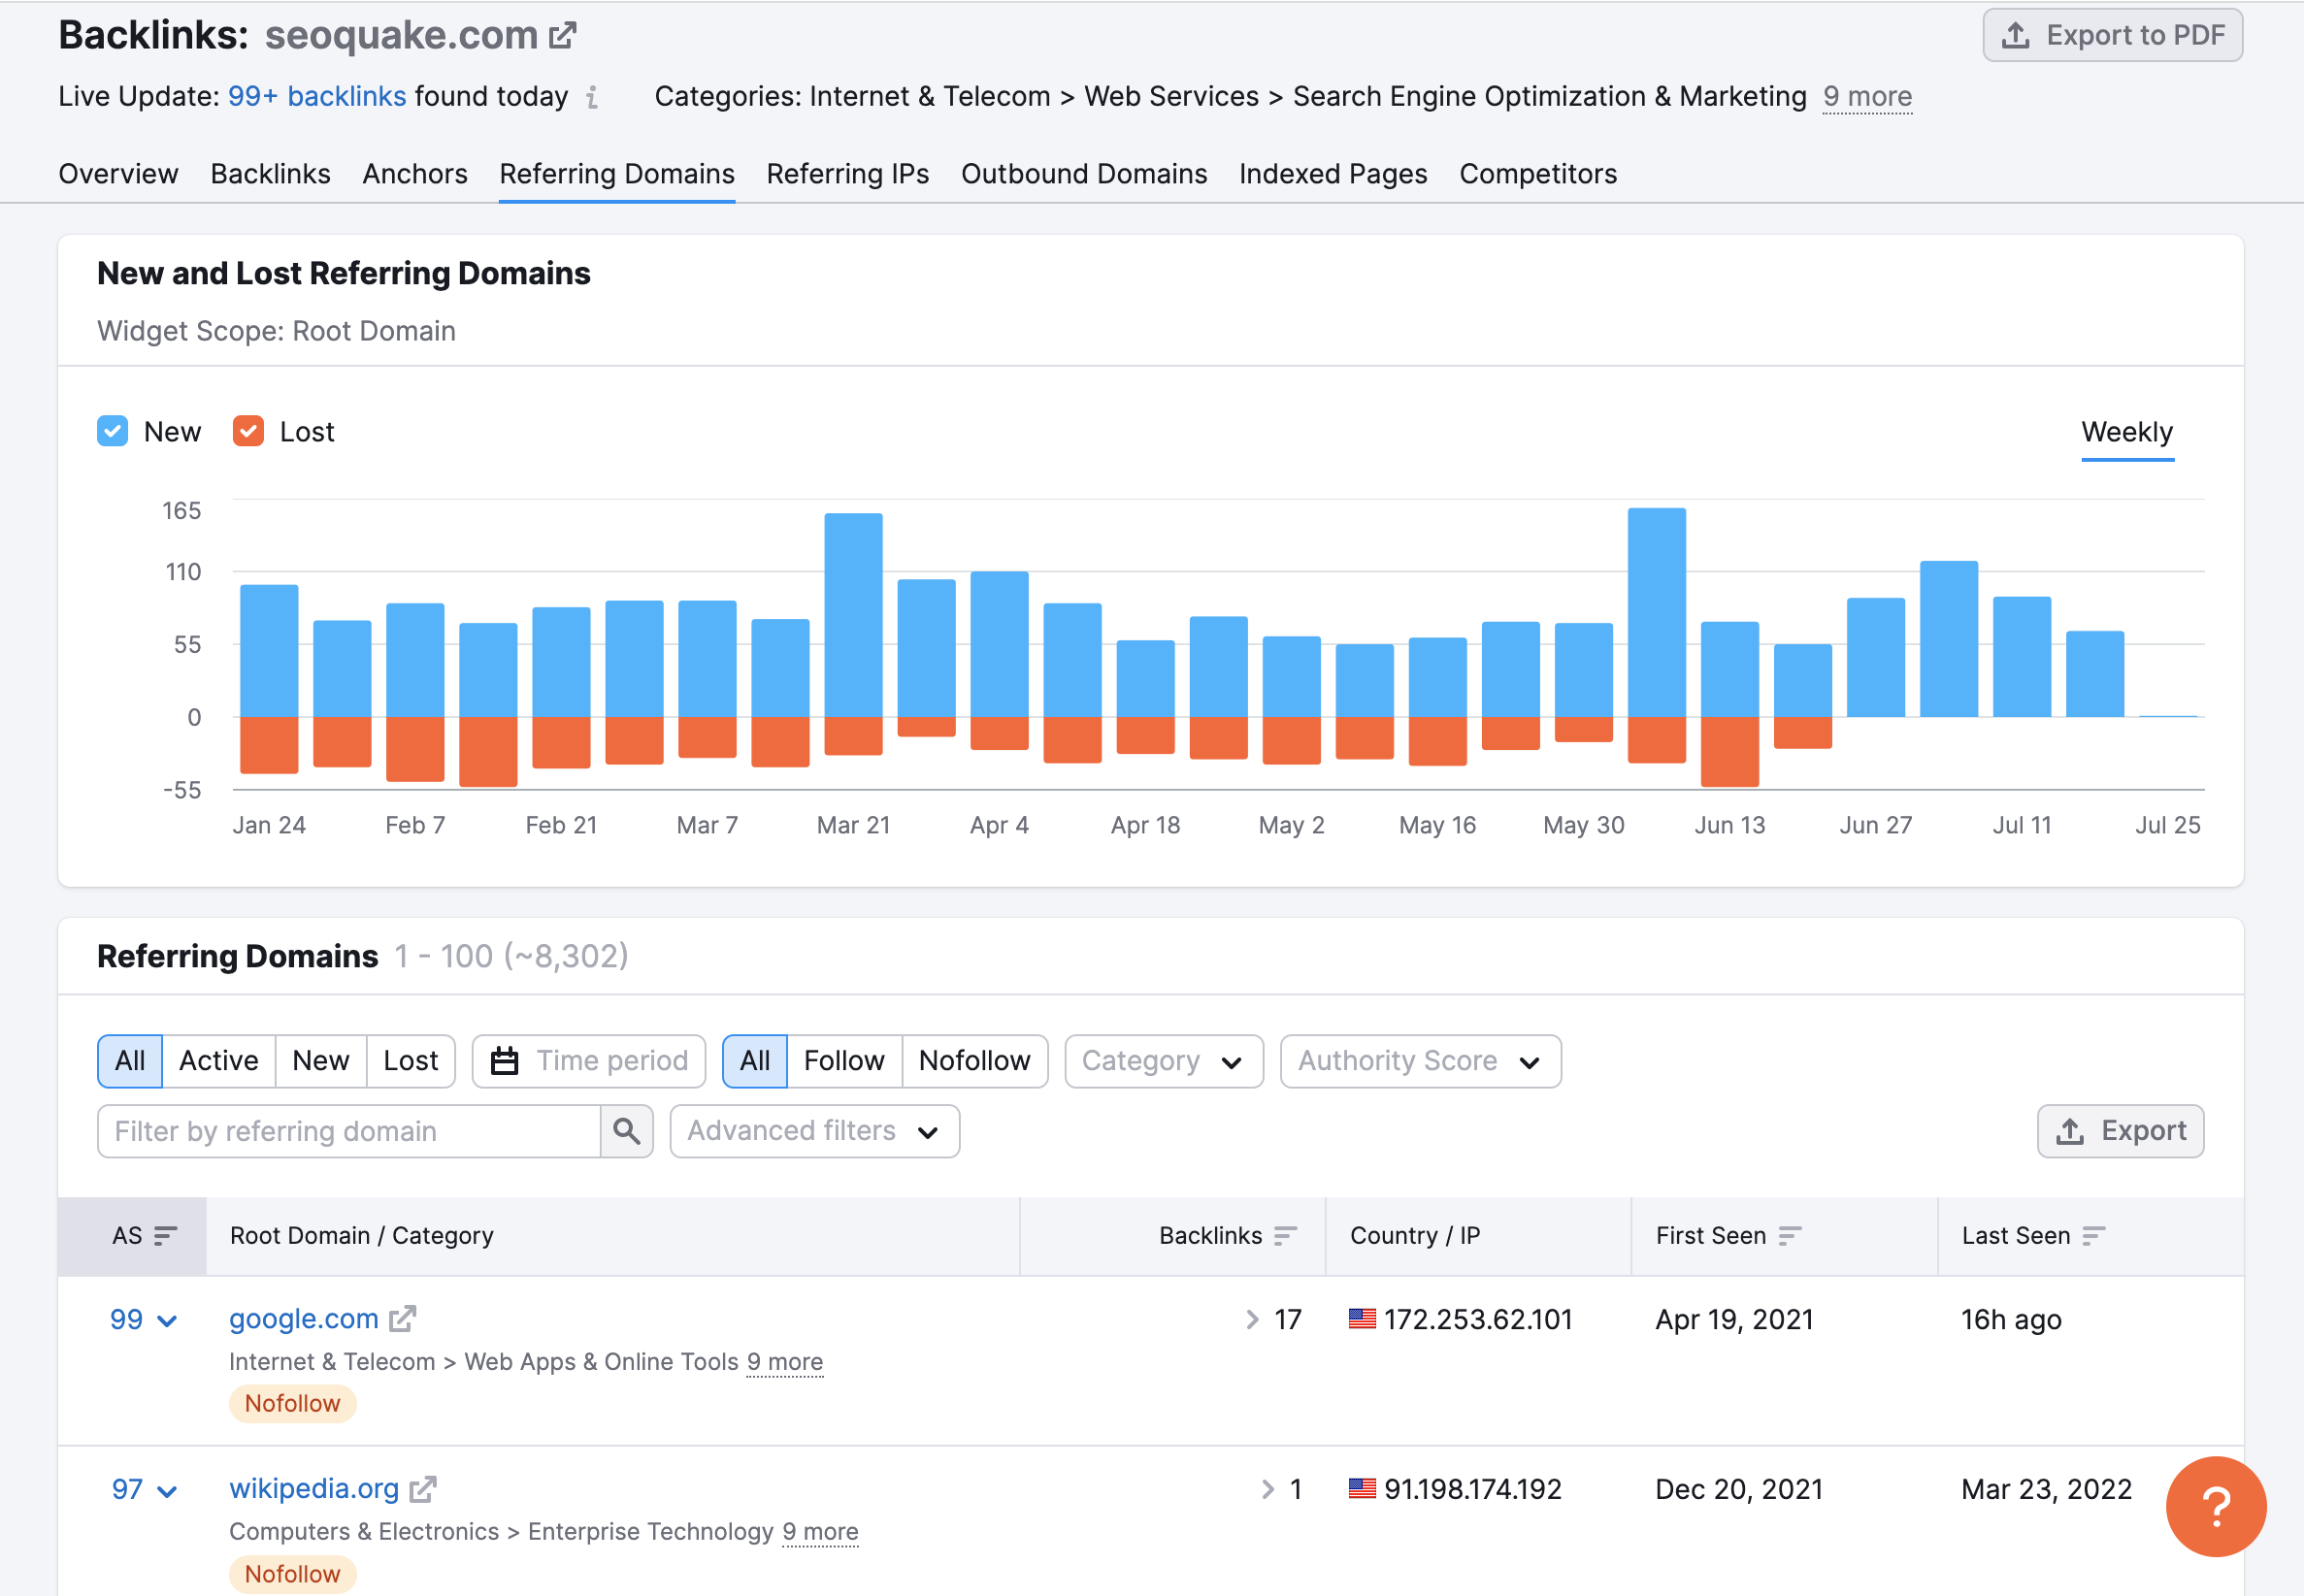Open the Advanced filters dropdown
Screen dimensions: 2304x1596
pyautogui.click(x=815, y=1131)
